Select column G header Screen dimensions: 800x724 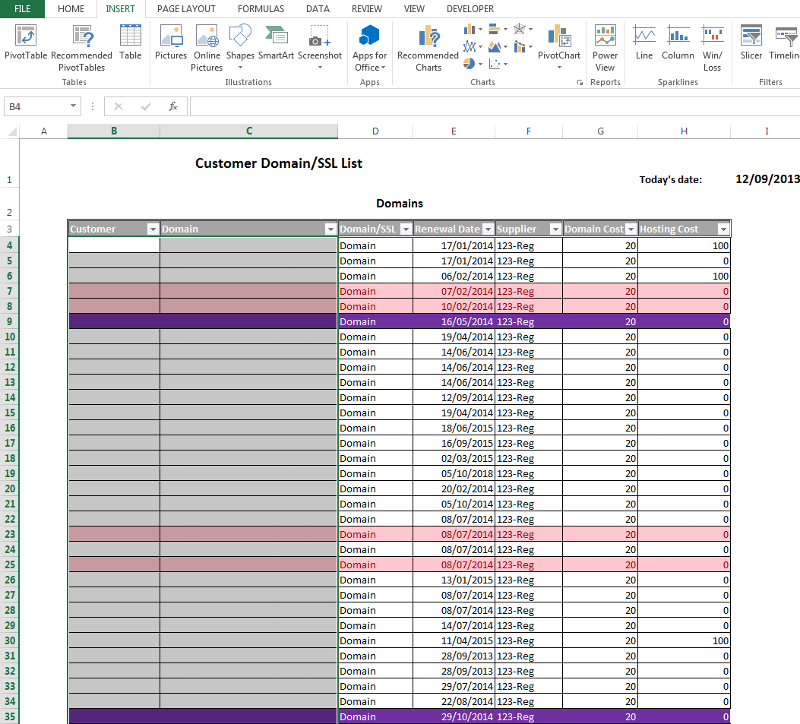tap(600, 131)
